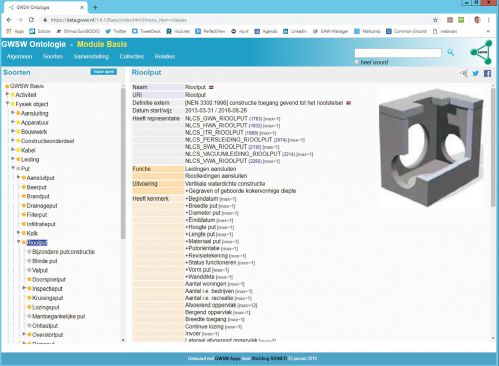This screenshot has width=499, height=366.
Task: Open the Collecties menu
Action: pyautogui.click(x=132, y=56)
